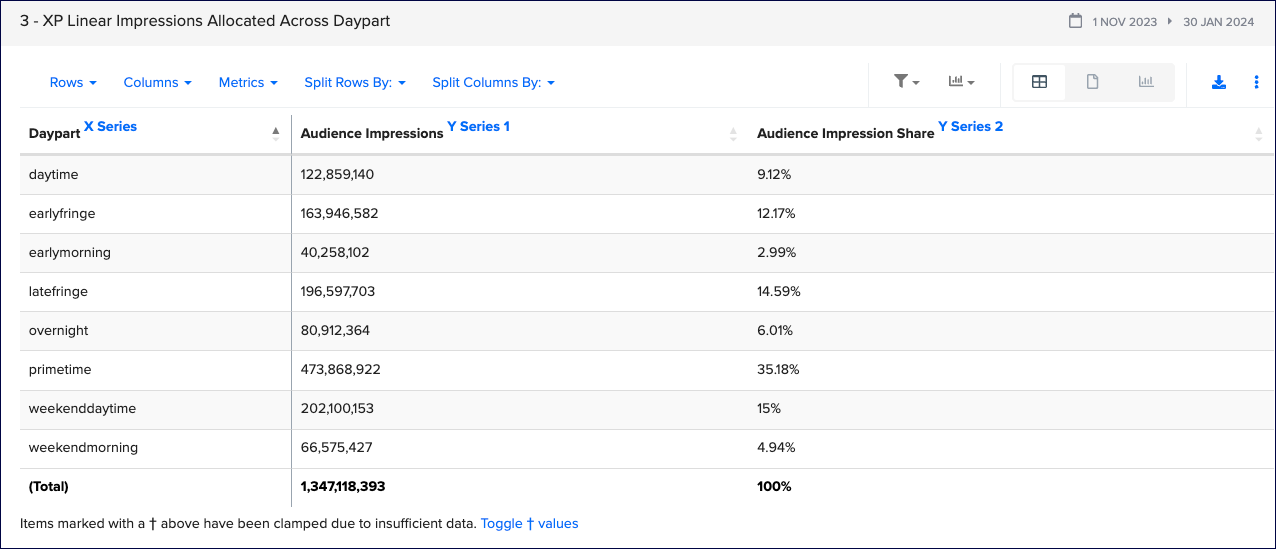Screen dimensions: 1276x549
Task: Expand the Rows dropdown
Action: [73, 83]
